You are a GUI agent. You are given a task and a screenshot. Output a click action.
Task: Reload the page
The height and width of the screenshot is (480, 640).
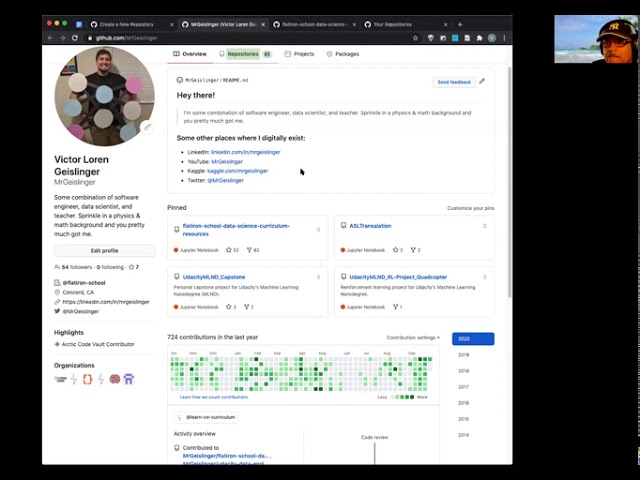point(75,38)
